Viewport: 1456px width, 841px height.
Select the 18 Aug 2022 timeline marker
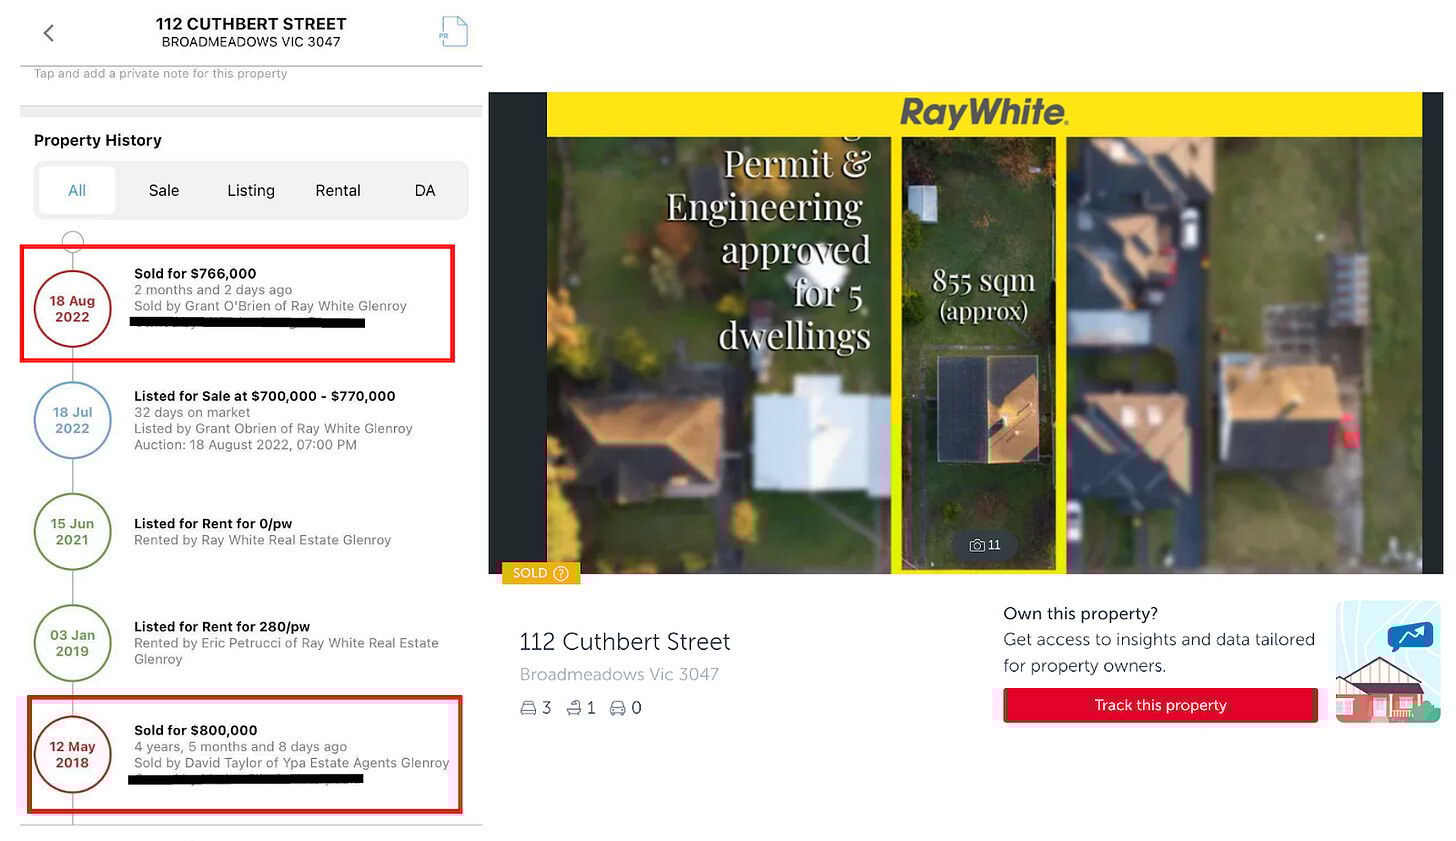tap(72, 309)
